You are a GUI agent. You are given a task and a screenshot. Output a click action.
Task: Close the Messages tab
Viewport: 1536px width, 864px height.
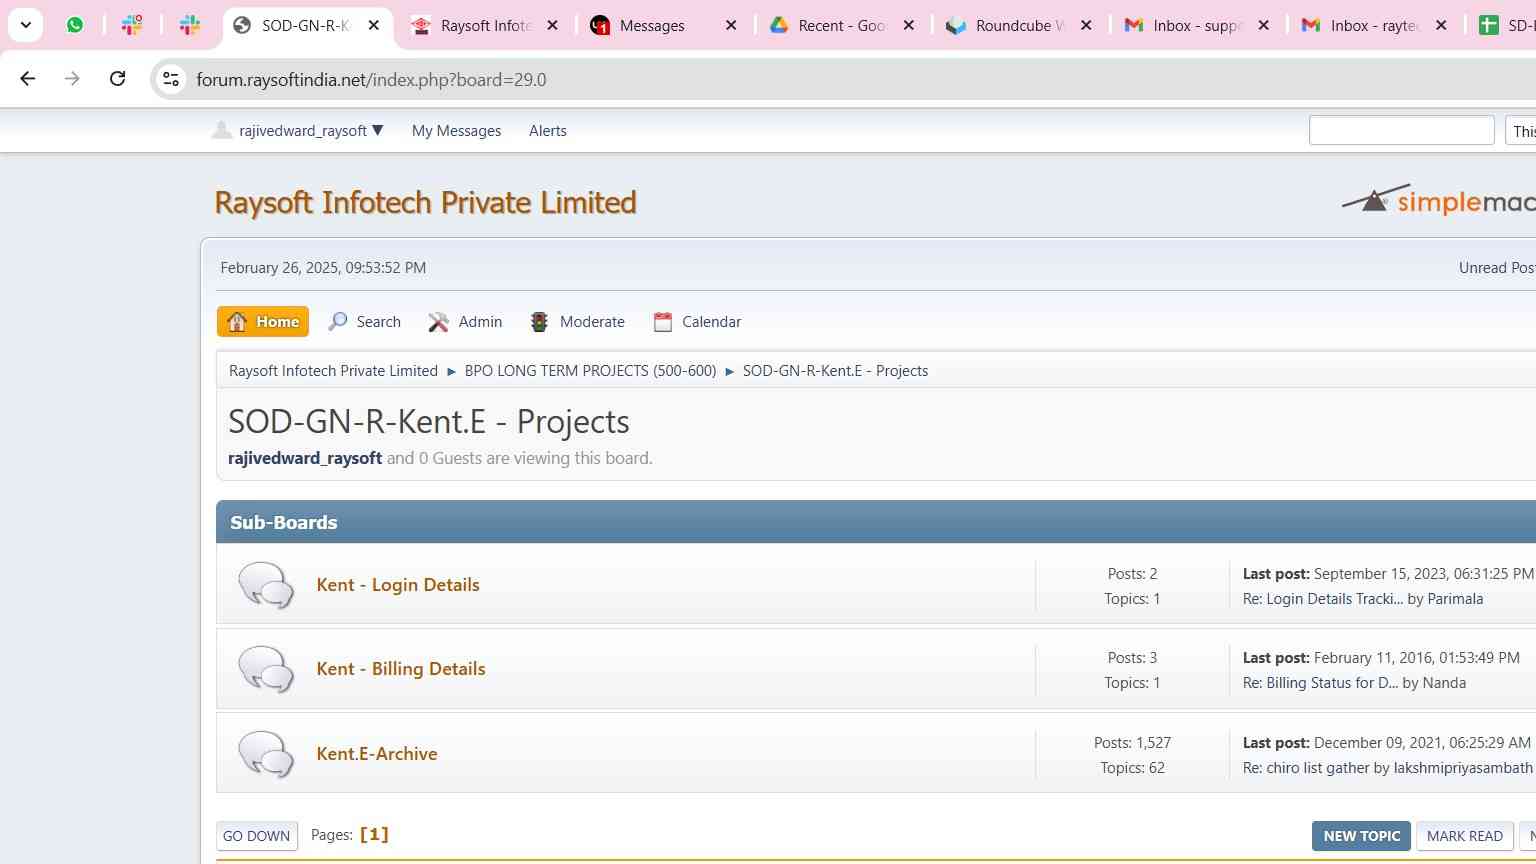coord(731,25)
